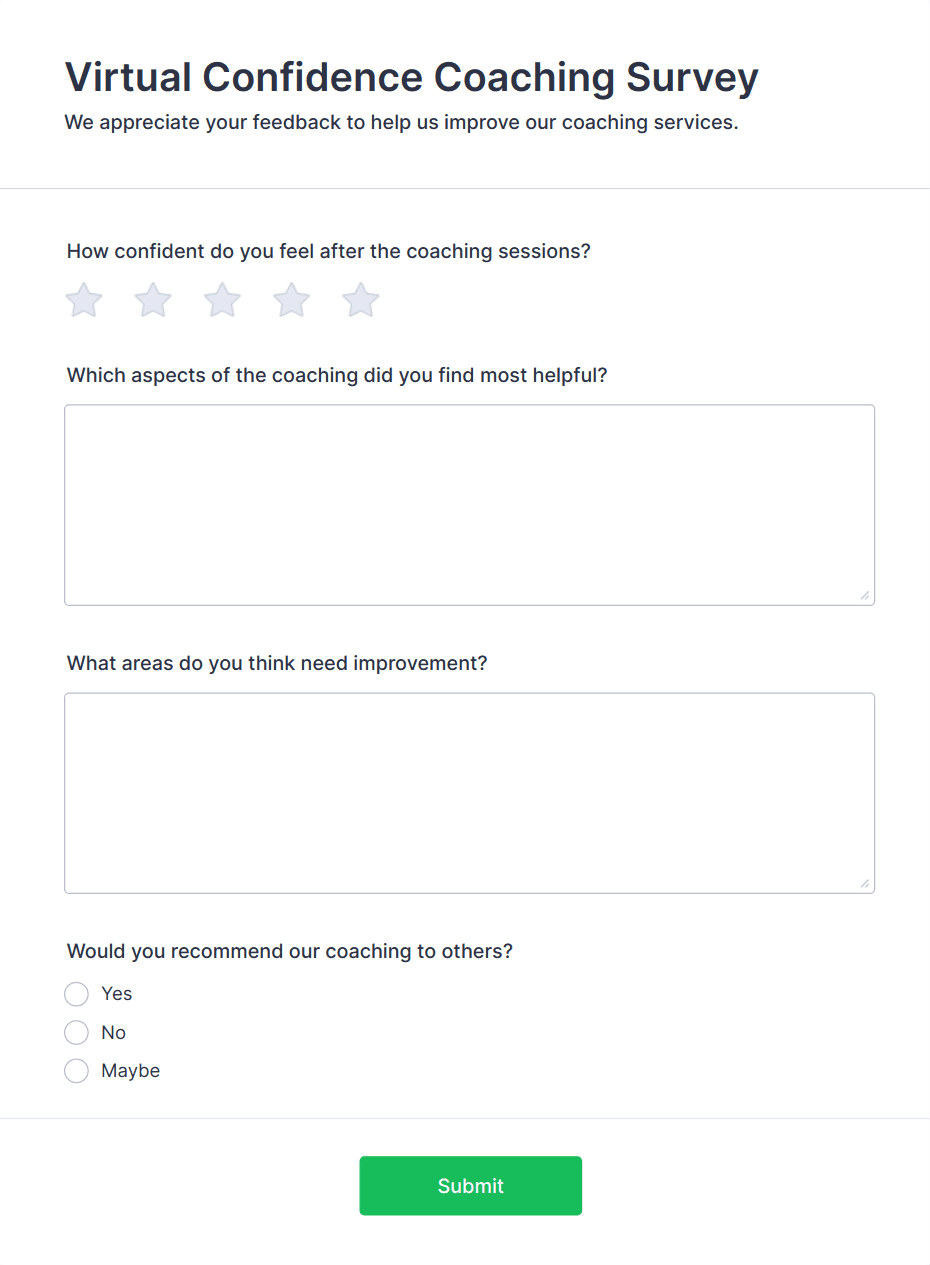Click into the areas needing improvement box
The image size is (930, 1265).
(x=469, y=793)
